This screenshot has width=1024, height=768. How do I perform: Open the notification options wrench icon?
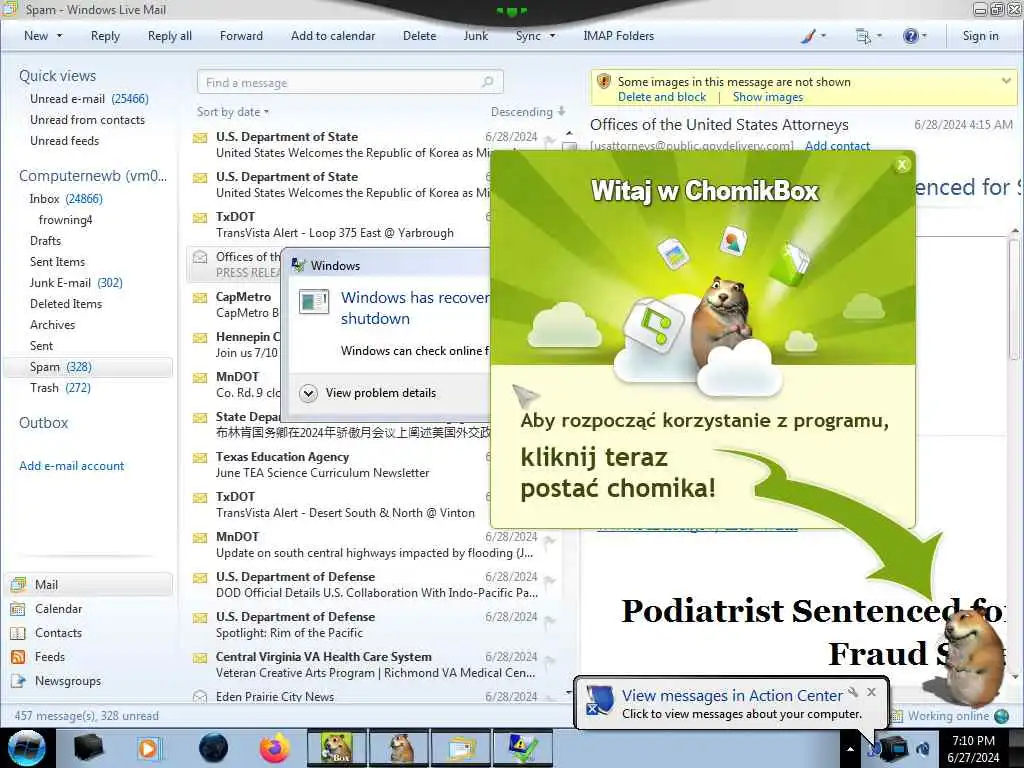pyautogui.click(x=853, y=692)
